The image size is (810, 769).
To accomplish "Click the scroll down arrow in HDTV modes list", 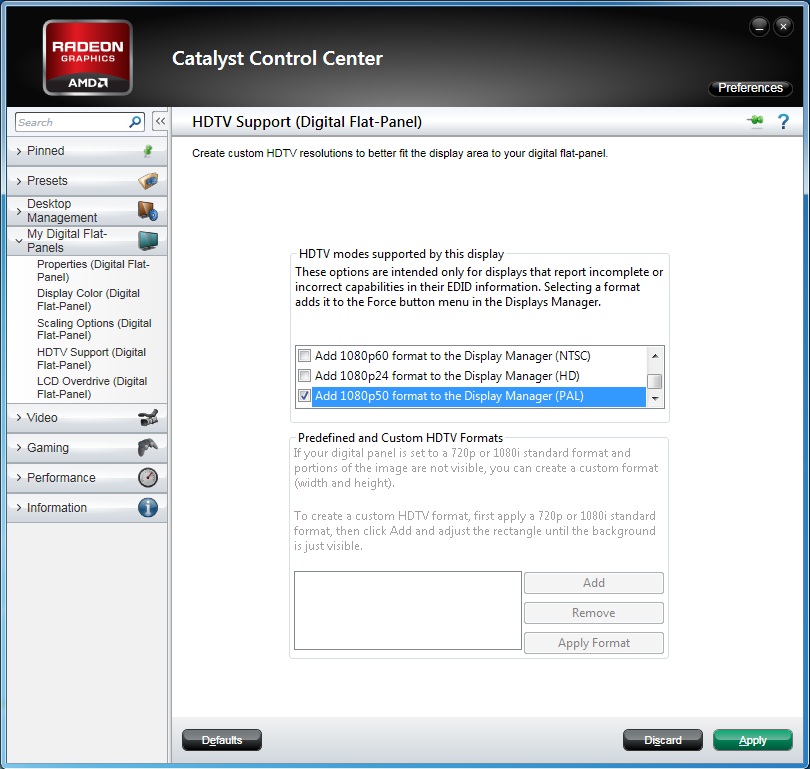I will click(x=655, y=399).
